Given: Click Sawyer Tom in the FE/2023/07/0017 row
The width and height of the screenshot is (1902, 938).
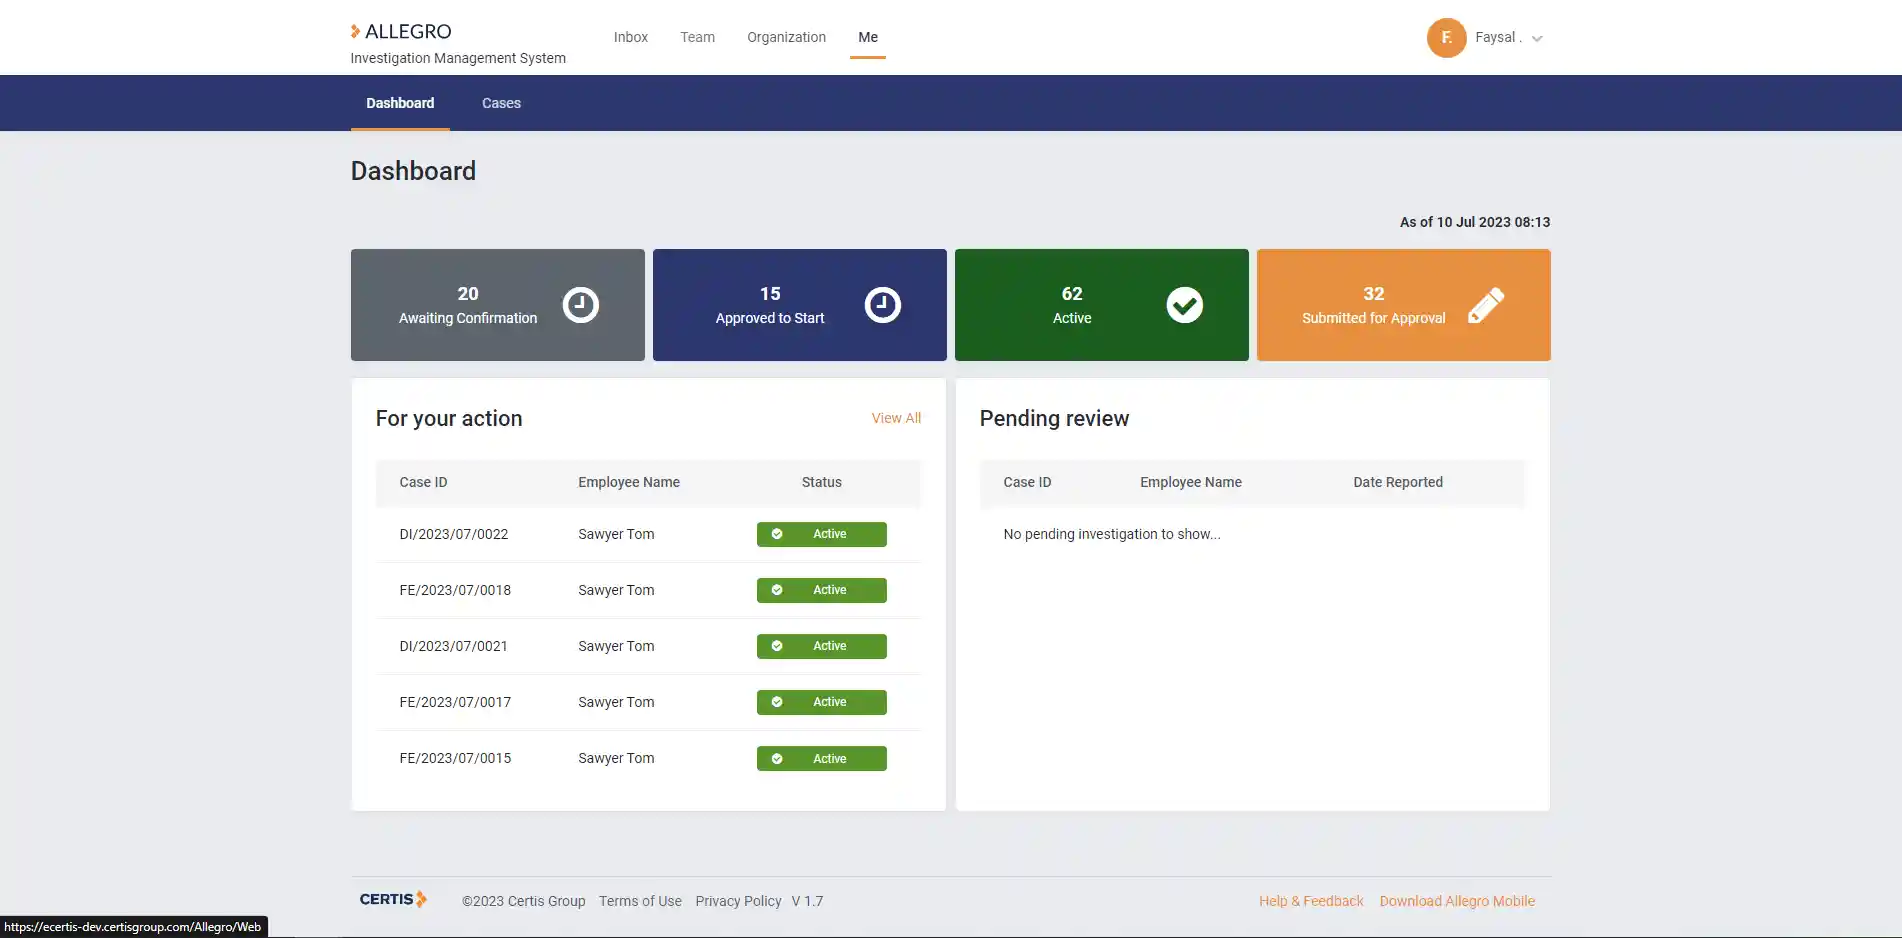Looking at the screenshot, I should [616, 702].
